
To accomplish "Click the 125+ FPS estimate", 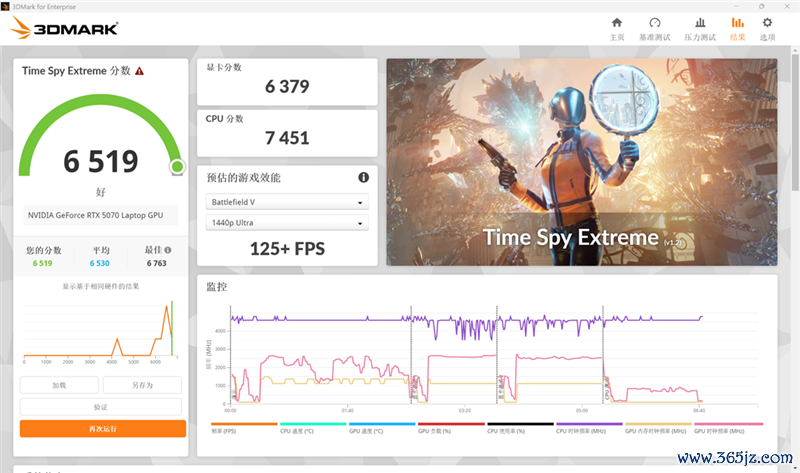I will (287, 249).
